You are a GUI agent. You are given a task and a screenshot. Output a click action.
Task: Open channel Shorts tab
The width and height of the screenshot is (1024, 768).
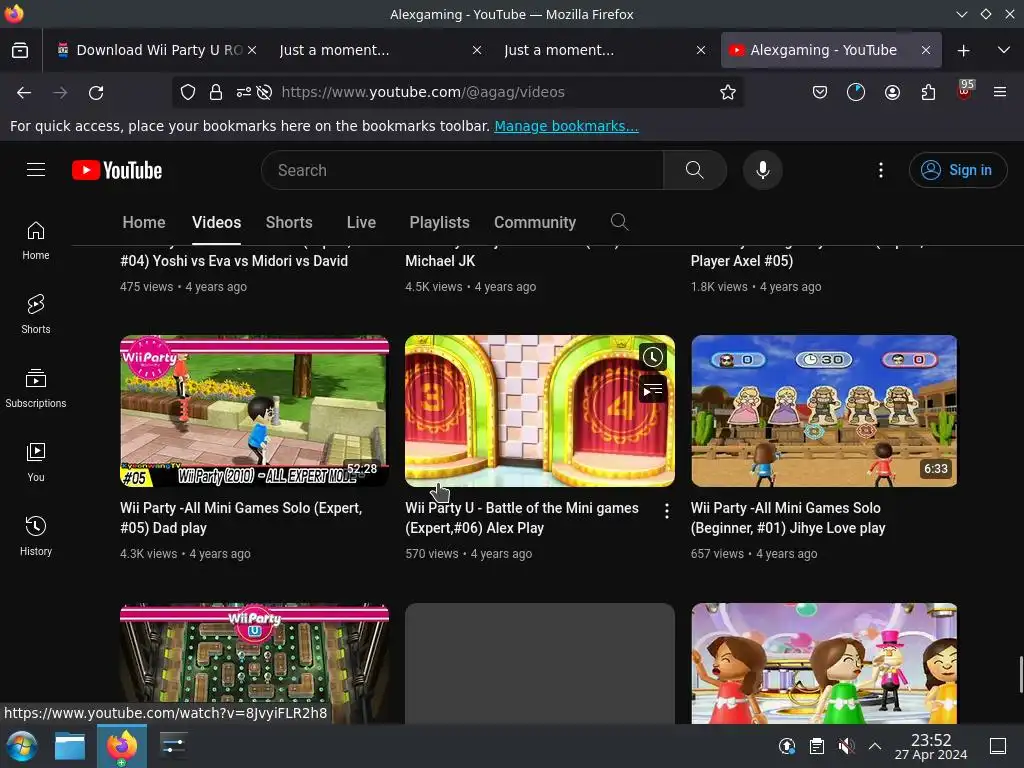(289, 222)
